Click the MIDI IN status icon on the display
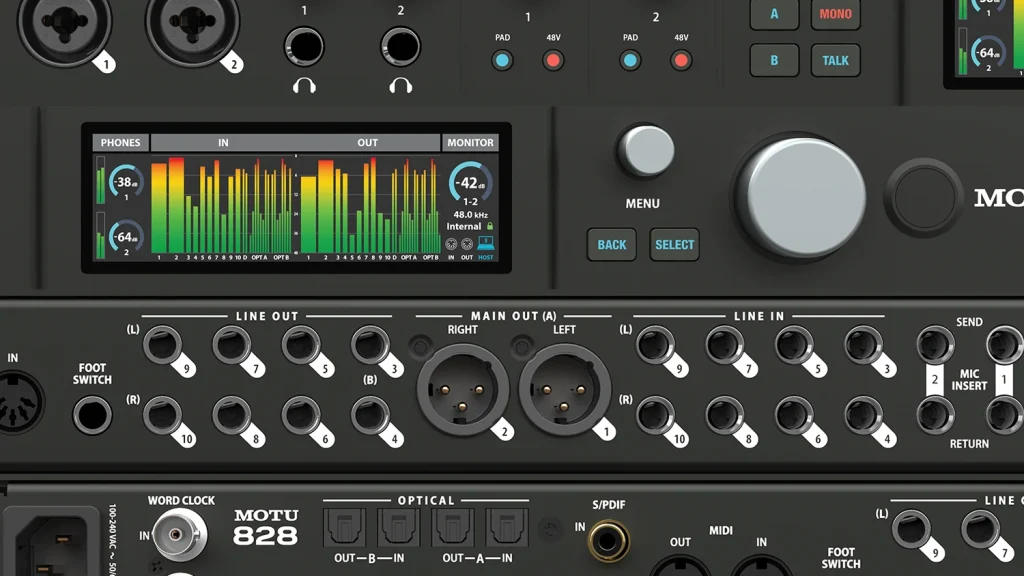 coord(451,244)
